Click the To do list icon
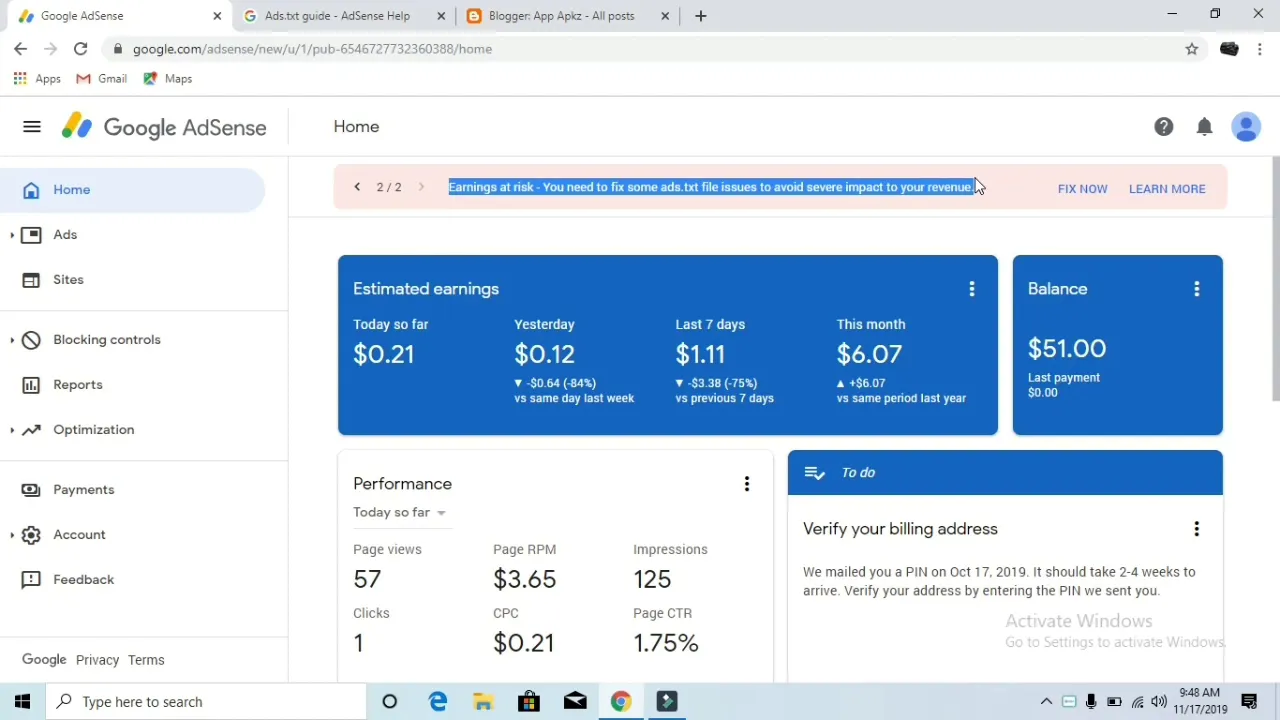 click(814, 473)
